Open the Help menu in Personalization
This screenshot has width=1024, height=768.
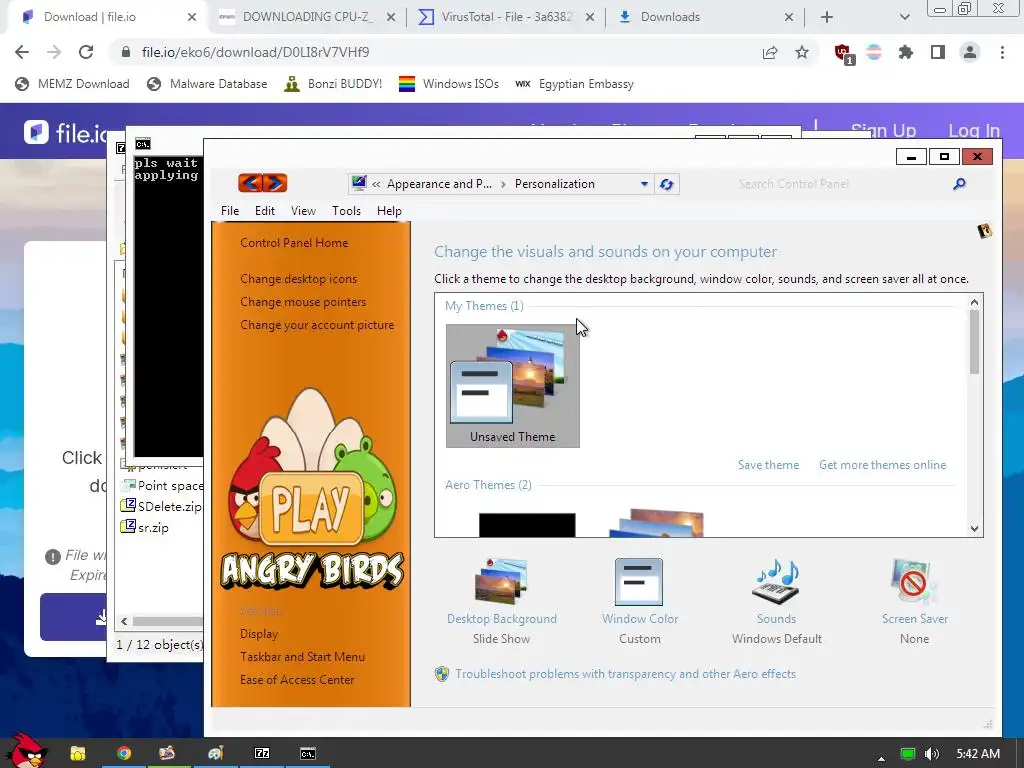pyautogui.click(x=389, y=211)
